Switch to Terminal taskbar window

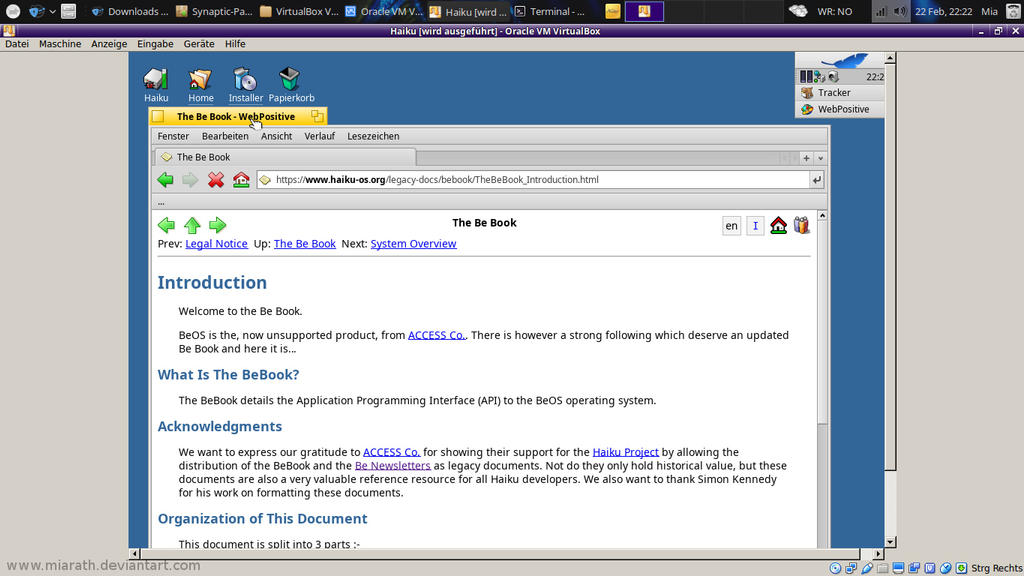pos(550,11)
